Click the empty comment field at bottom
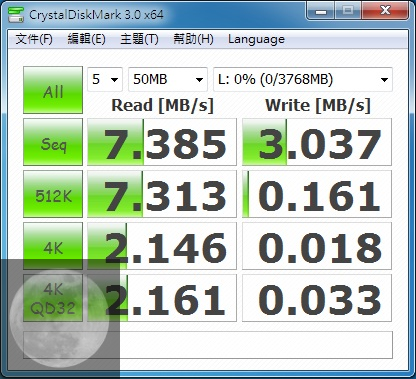Screen dimensions: 416x379 click(x=208, y=345)
